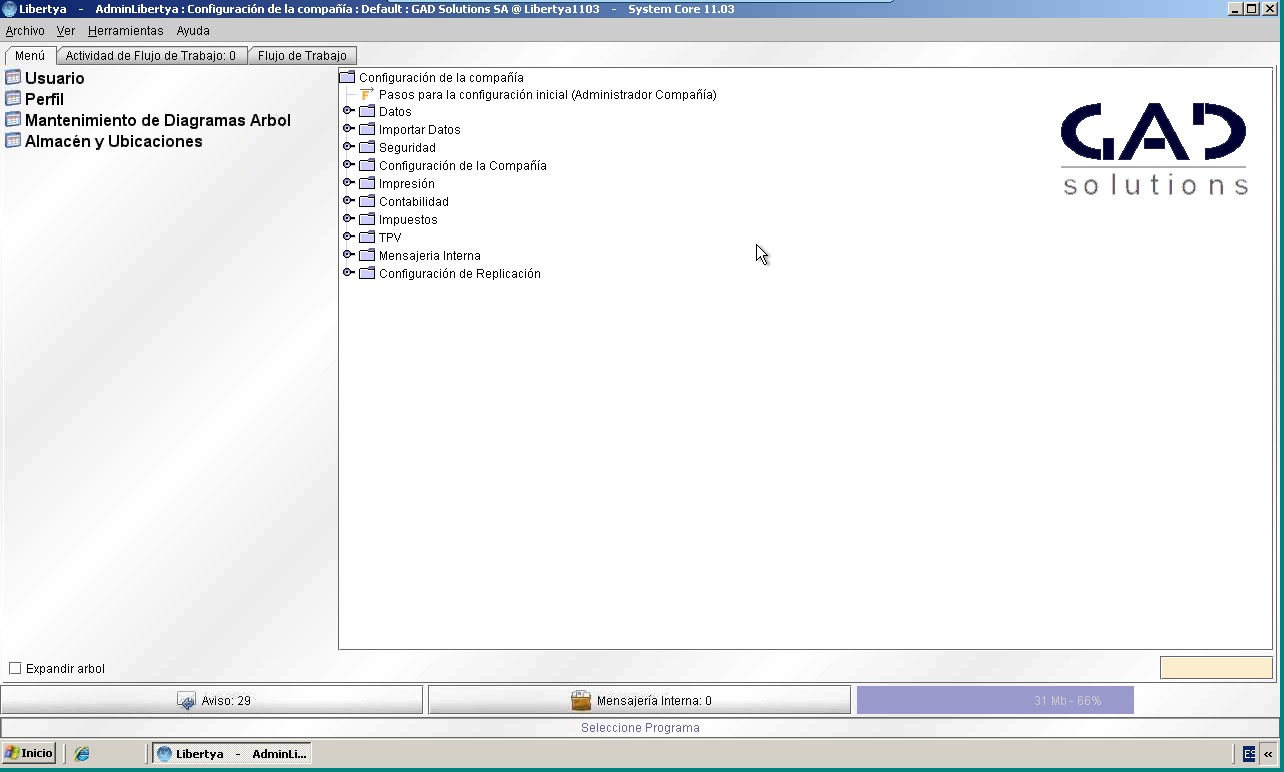Select Mensajeria Interna tree row text
Image resolution: width=1284 pixels, height=772 pixels.
click(430, 256)
